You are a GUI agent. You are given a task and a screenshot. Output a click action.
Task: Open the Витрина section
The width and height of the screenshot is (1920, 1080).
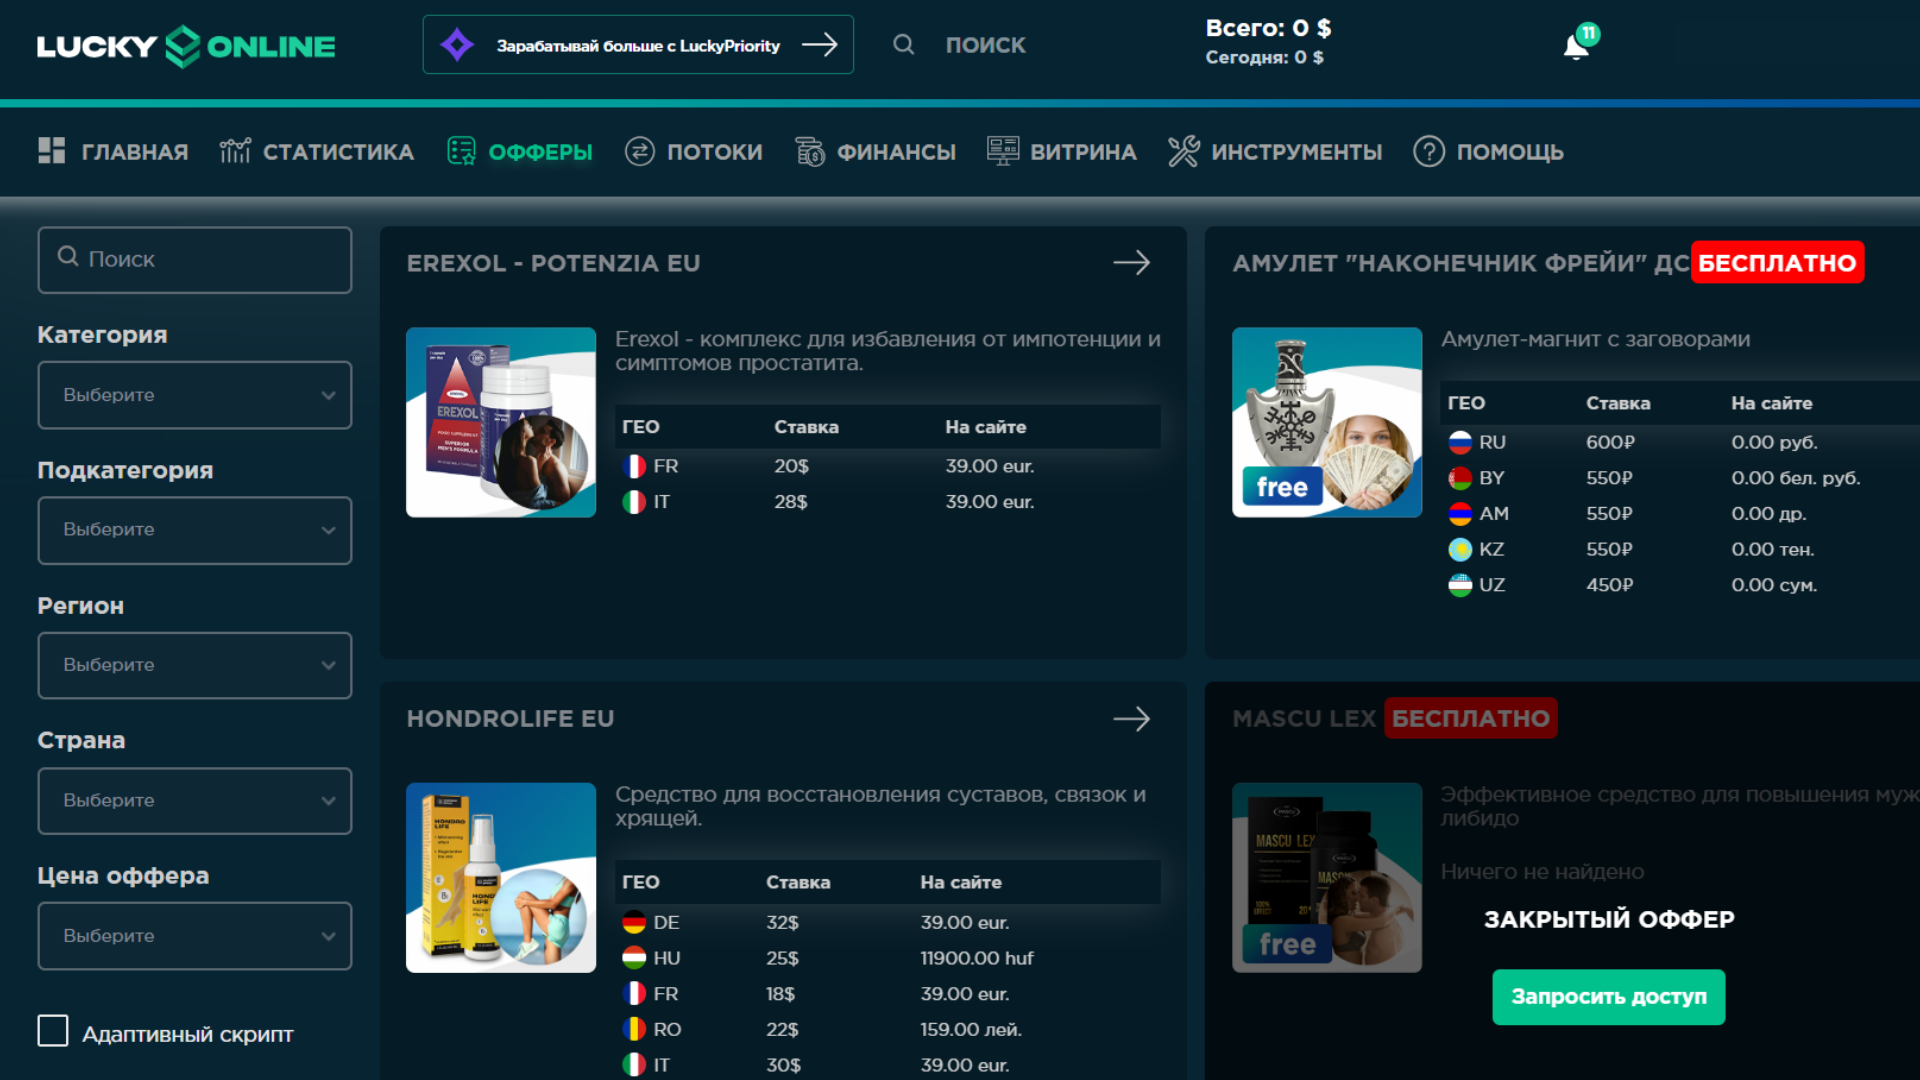[x=1083, y=152]
